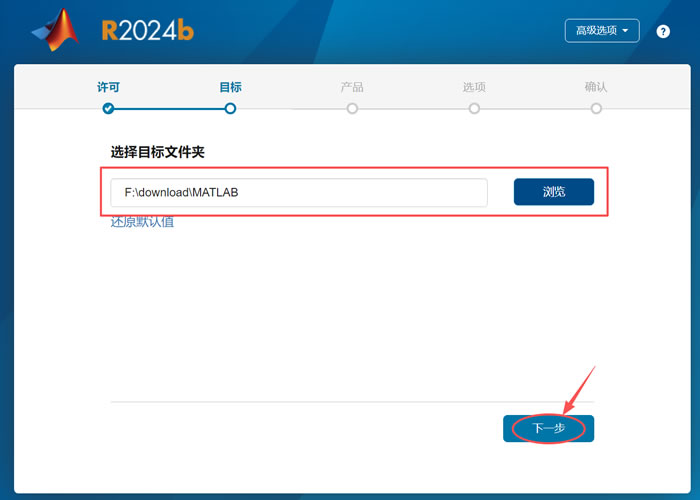Select the 目标 step label

tap(230, 87)
